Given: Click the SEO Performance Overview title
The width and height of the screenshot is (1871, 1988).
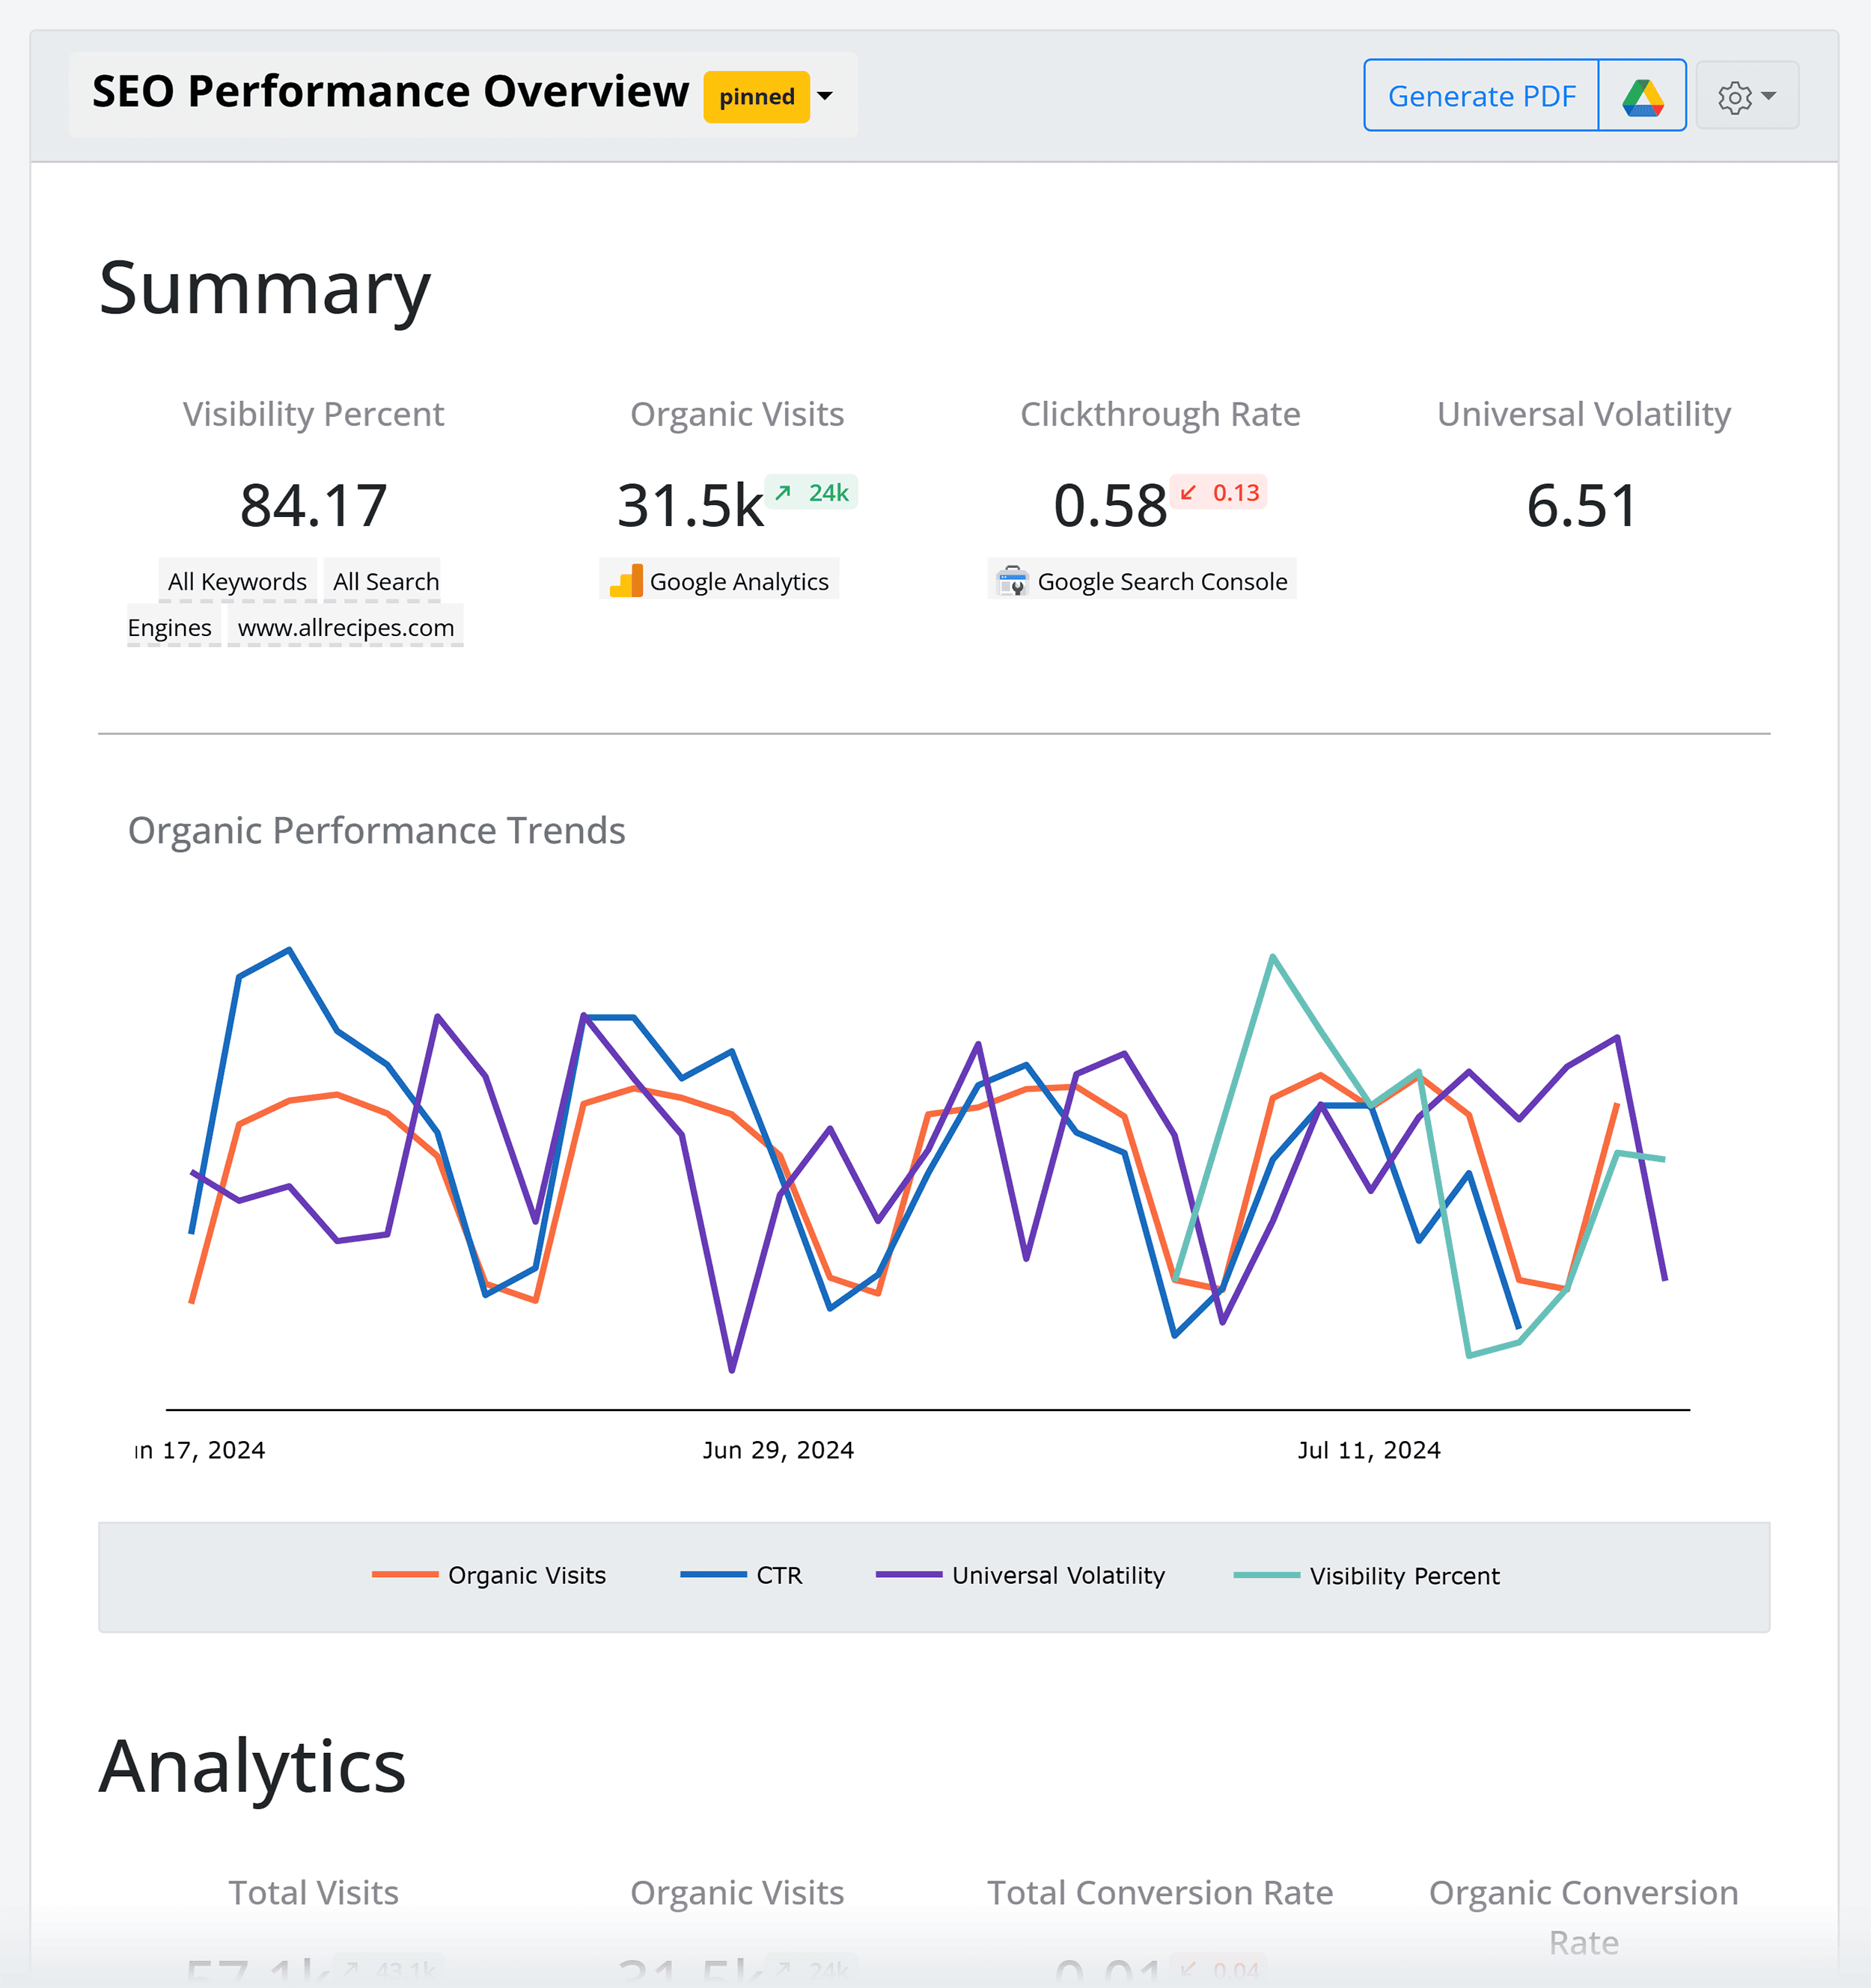Looking at the screenshot, I should pyautogui.click(x=391, y=92).
